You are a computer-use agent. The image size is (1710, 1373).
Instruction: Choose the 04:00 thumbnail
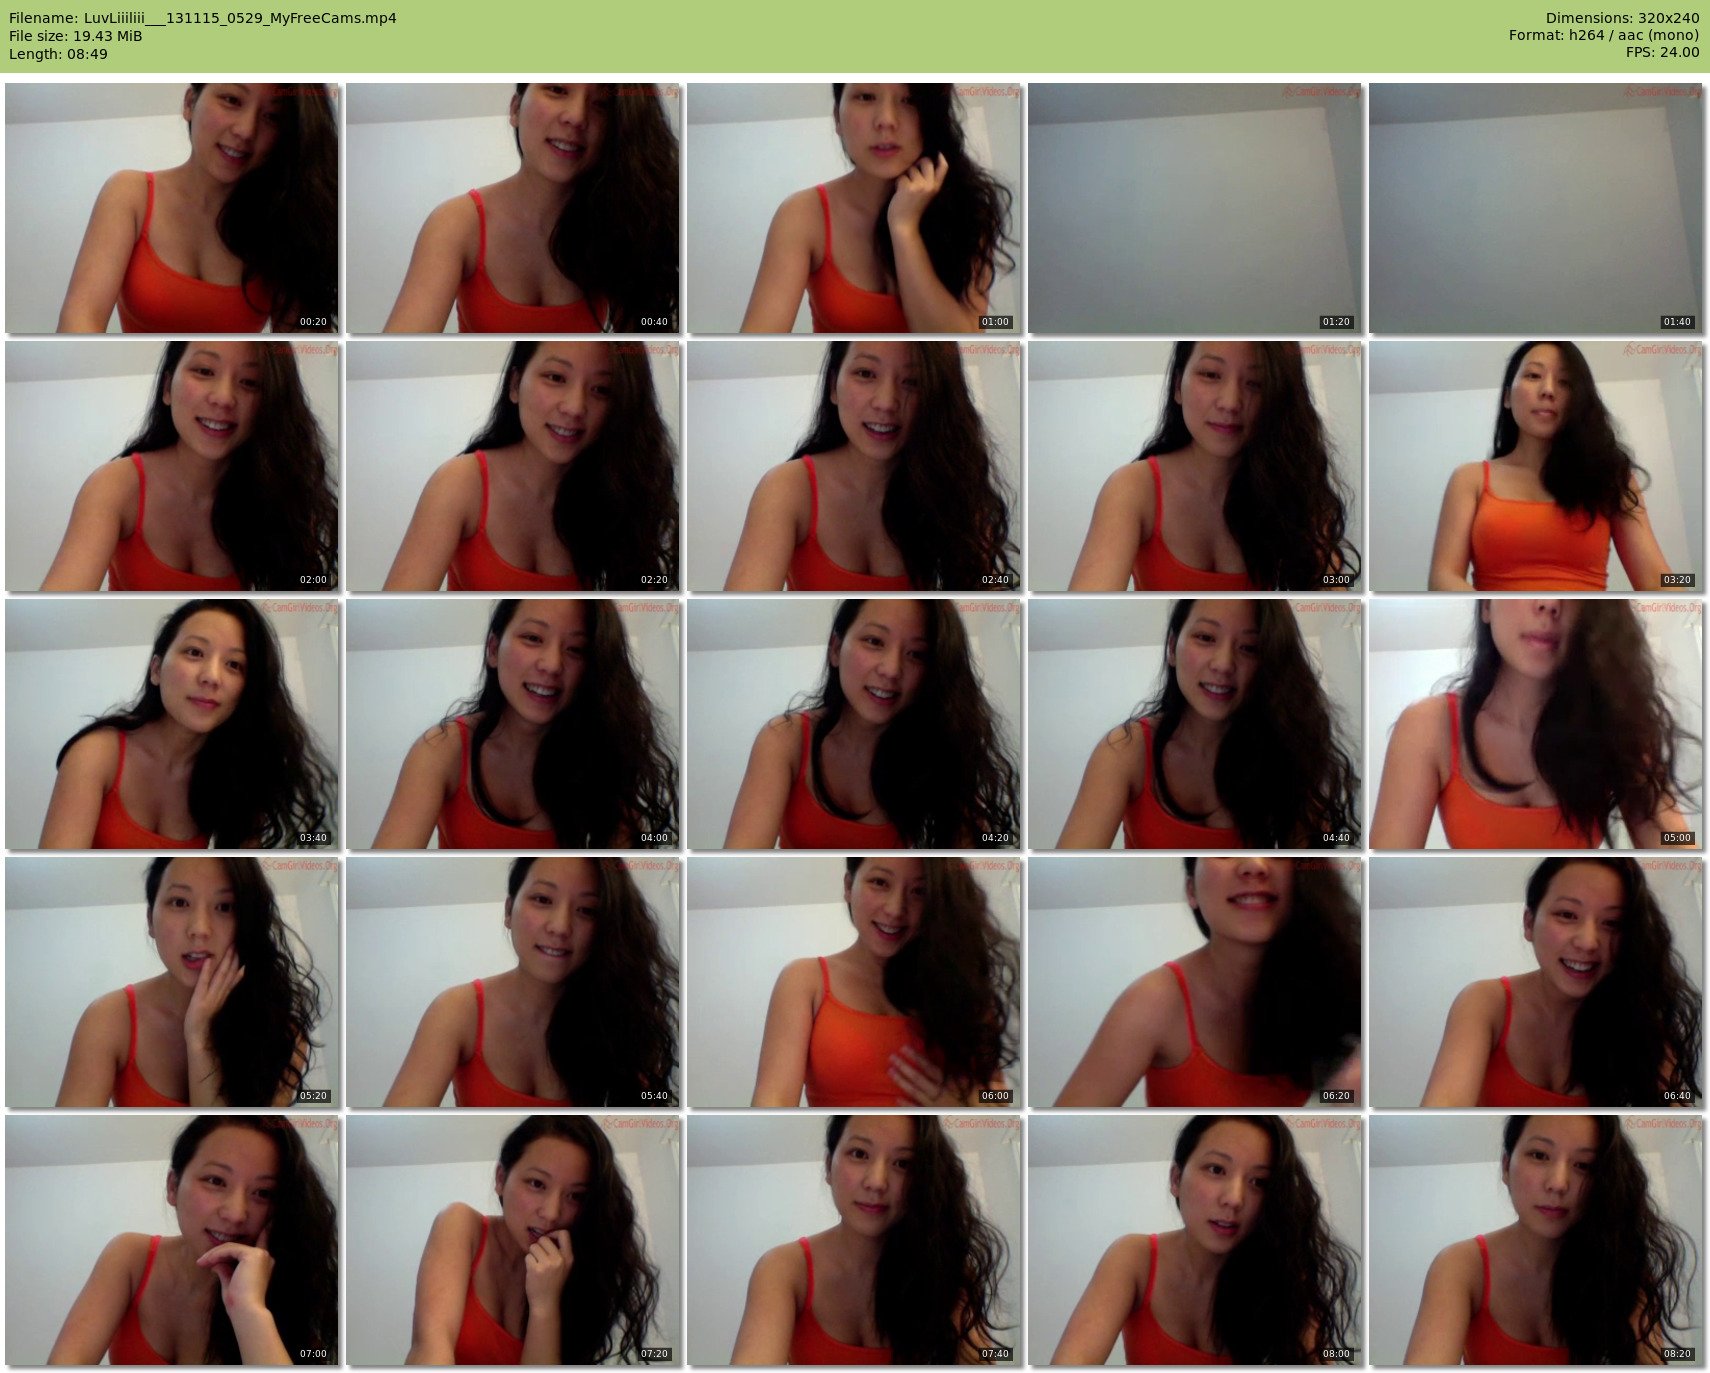click(x=513, y=724)
